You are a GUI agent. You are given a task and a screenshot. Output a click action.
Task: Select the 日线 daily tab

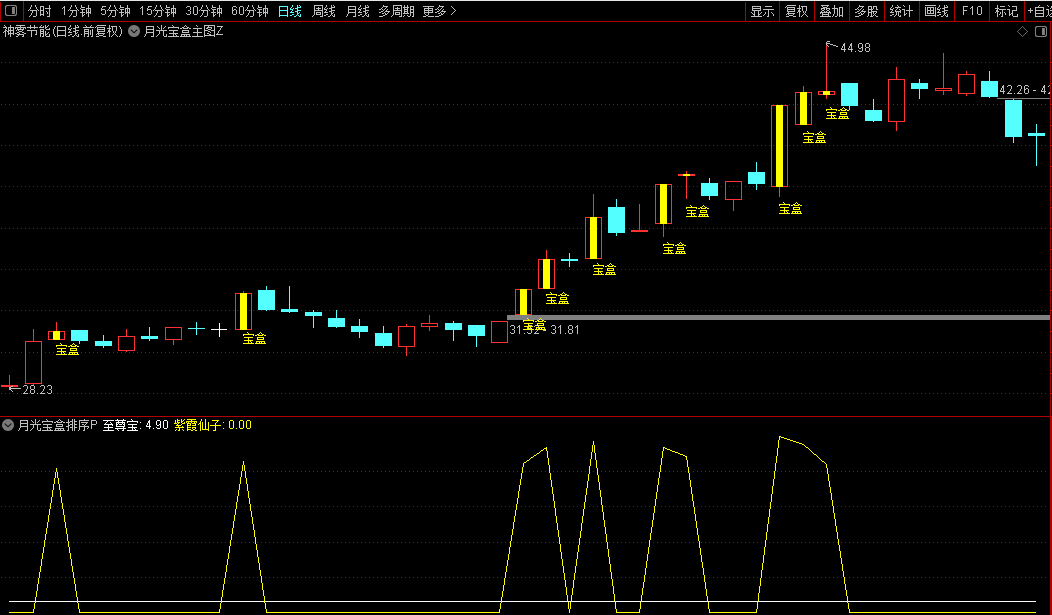tap(290, 11)
